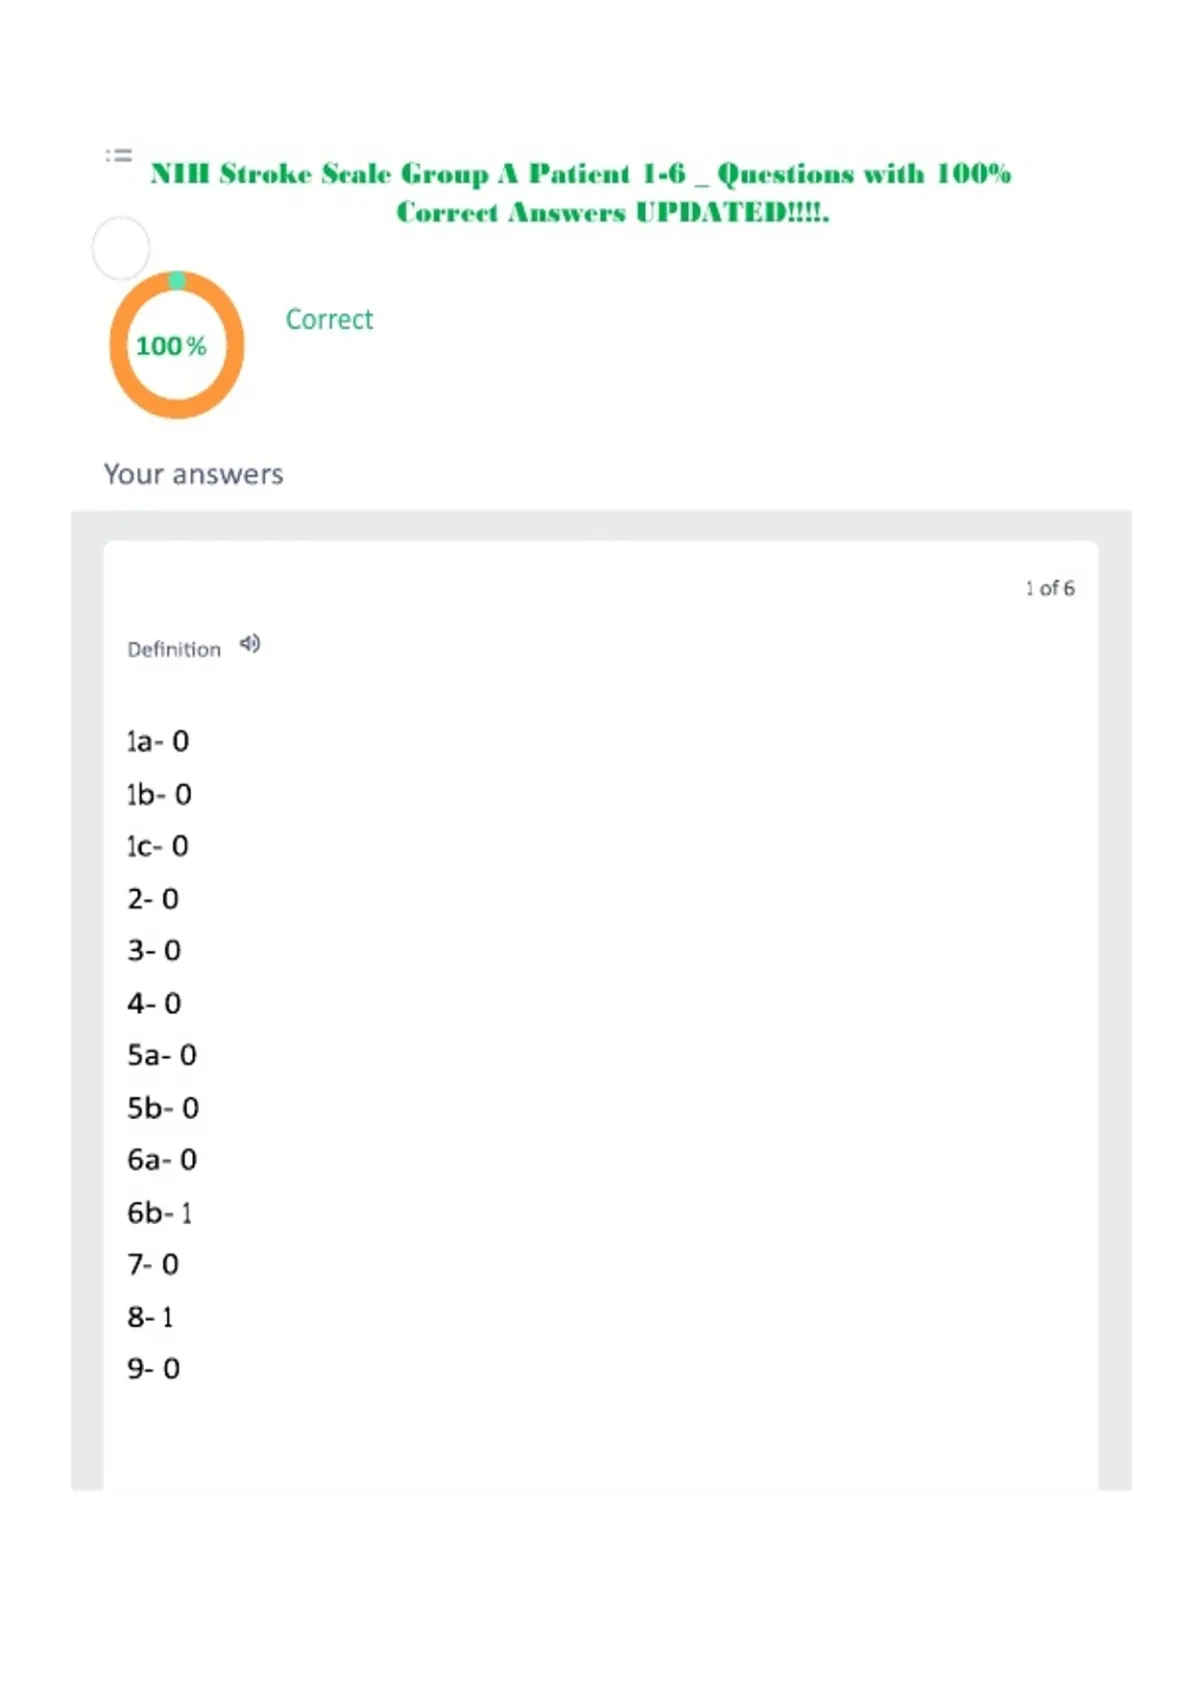The width and height of the screenshot is (1200, 1700).
Task: Click the 100% text inside the ring
Action: pos(171,346)
